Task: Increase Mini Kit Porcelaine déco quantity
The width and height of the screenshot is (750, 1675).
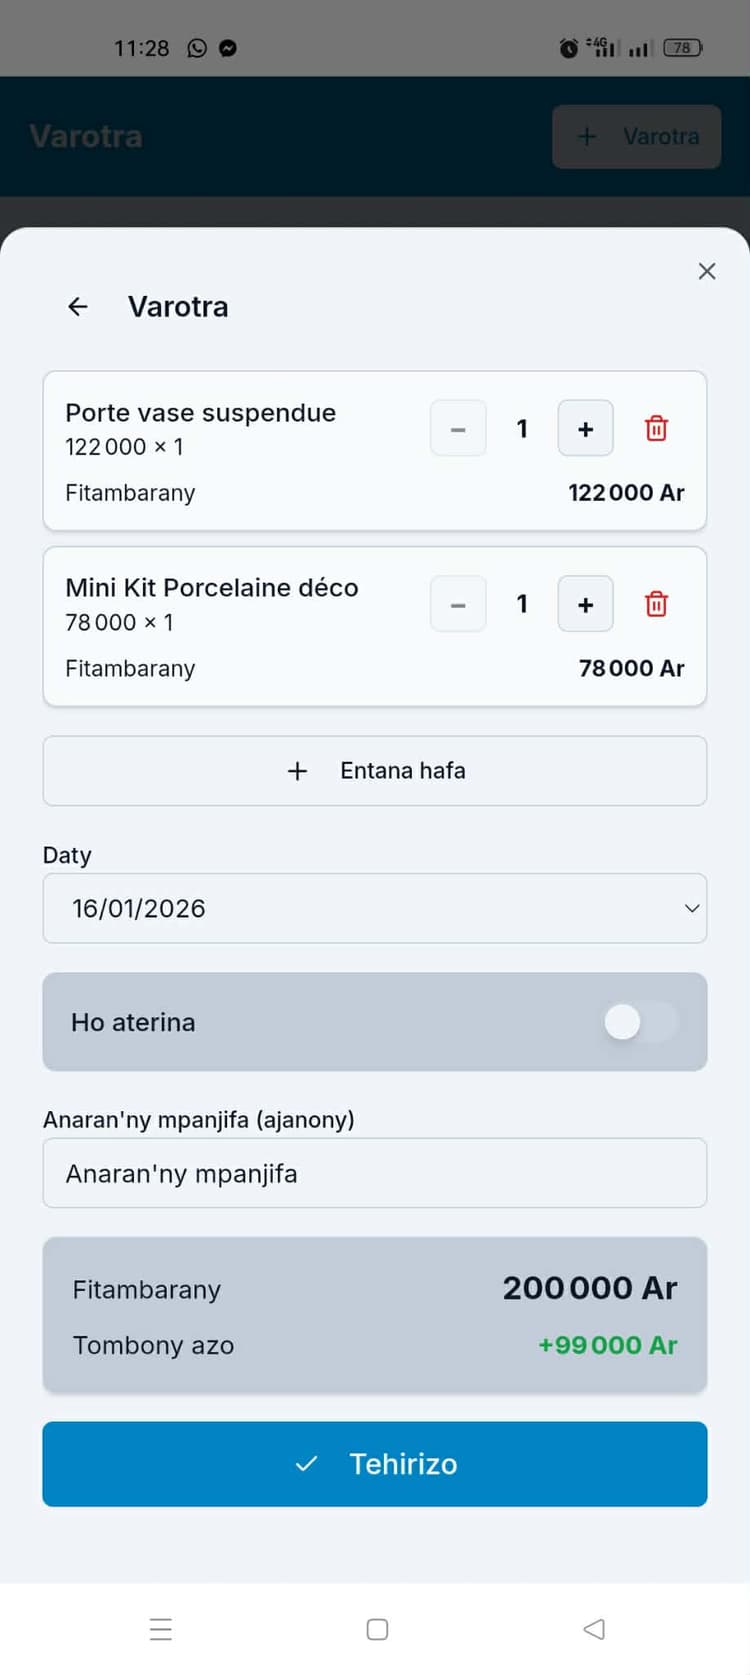Action: pyautogui.click(x=585, y=604)
